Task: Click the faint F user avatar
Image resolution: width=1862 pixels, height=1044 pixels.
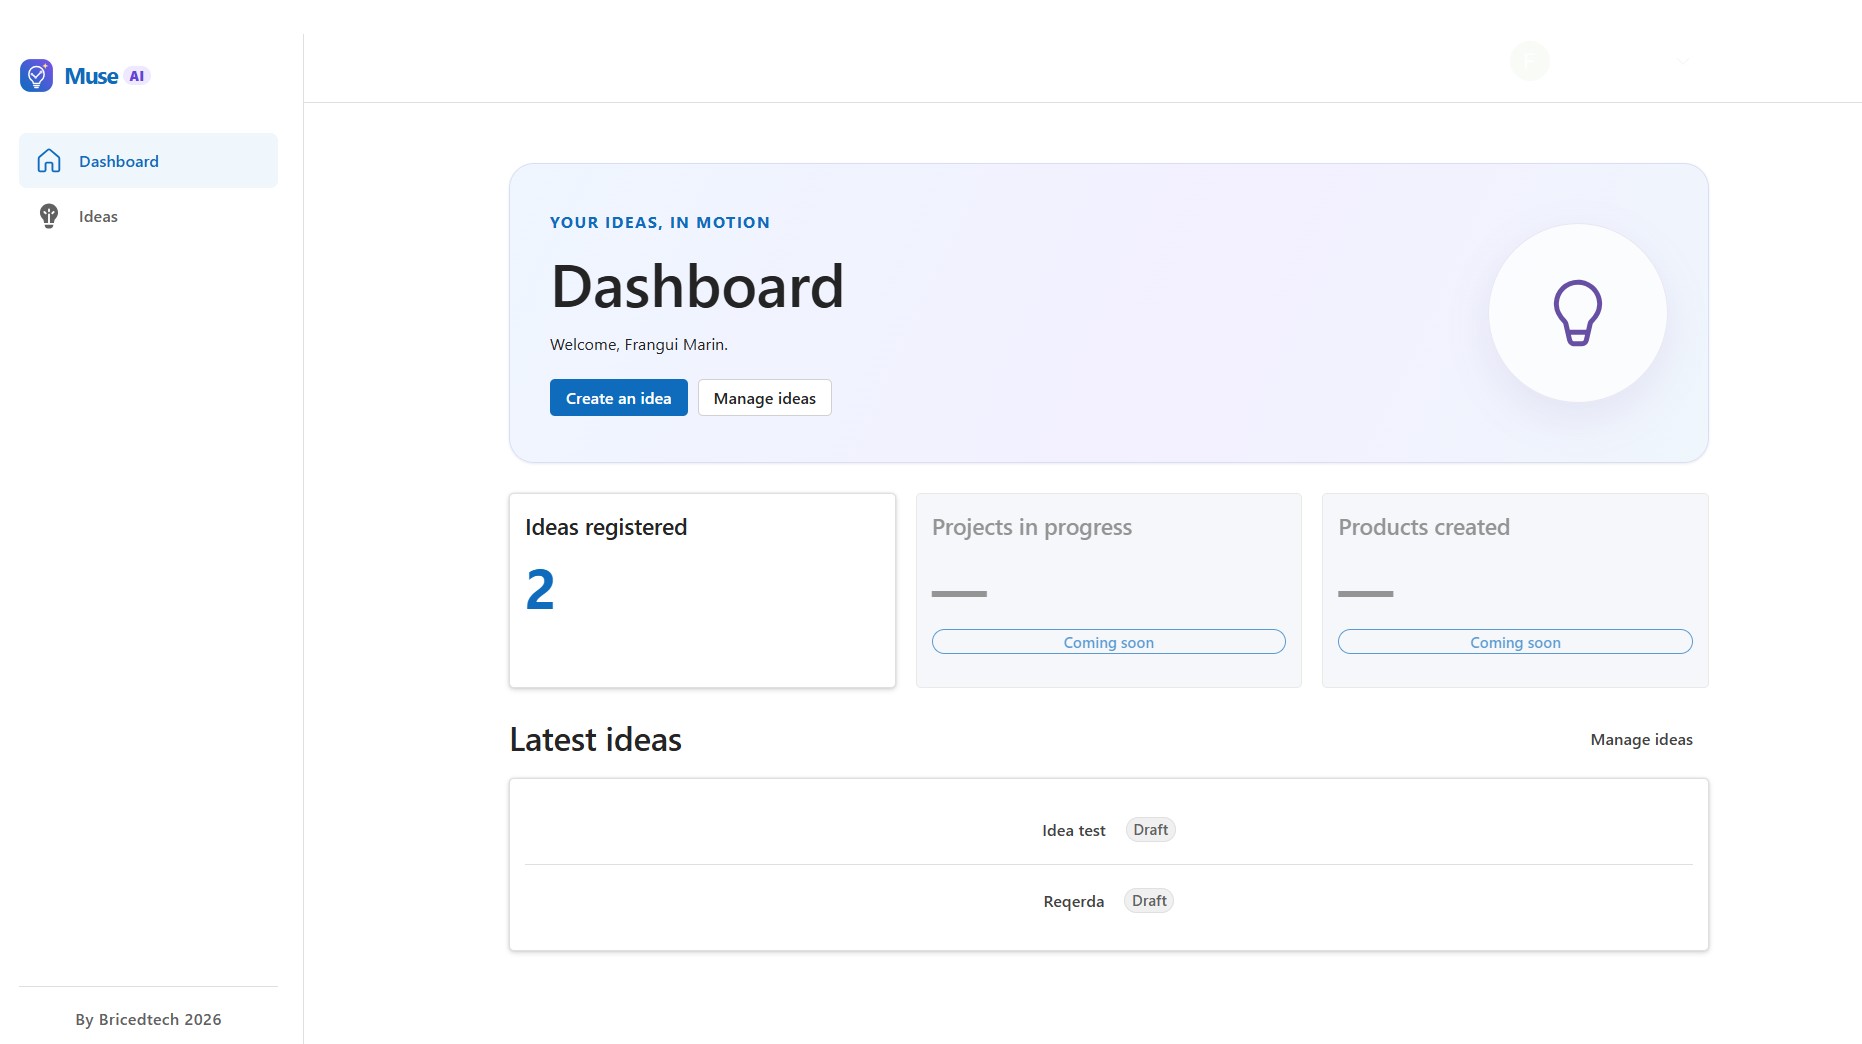Action: click(1530, 61)
